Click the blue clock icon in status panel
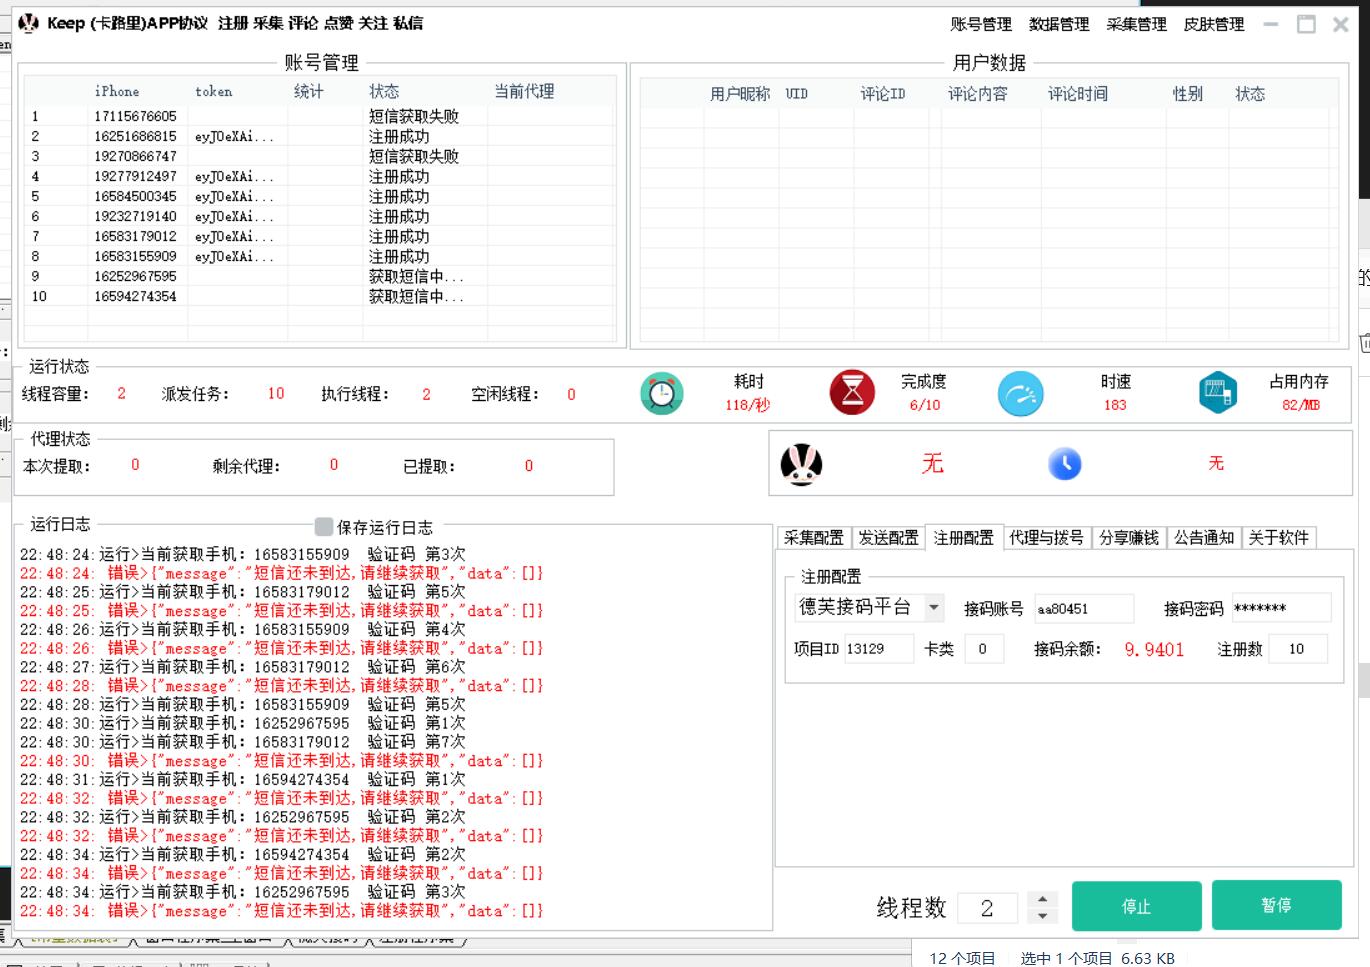This screenshot has height=967, width=1370. (x=1064, y=464)
